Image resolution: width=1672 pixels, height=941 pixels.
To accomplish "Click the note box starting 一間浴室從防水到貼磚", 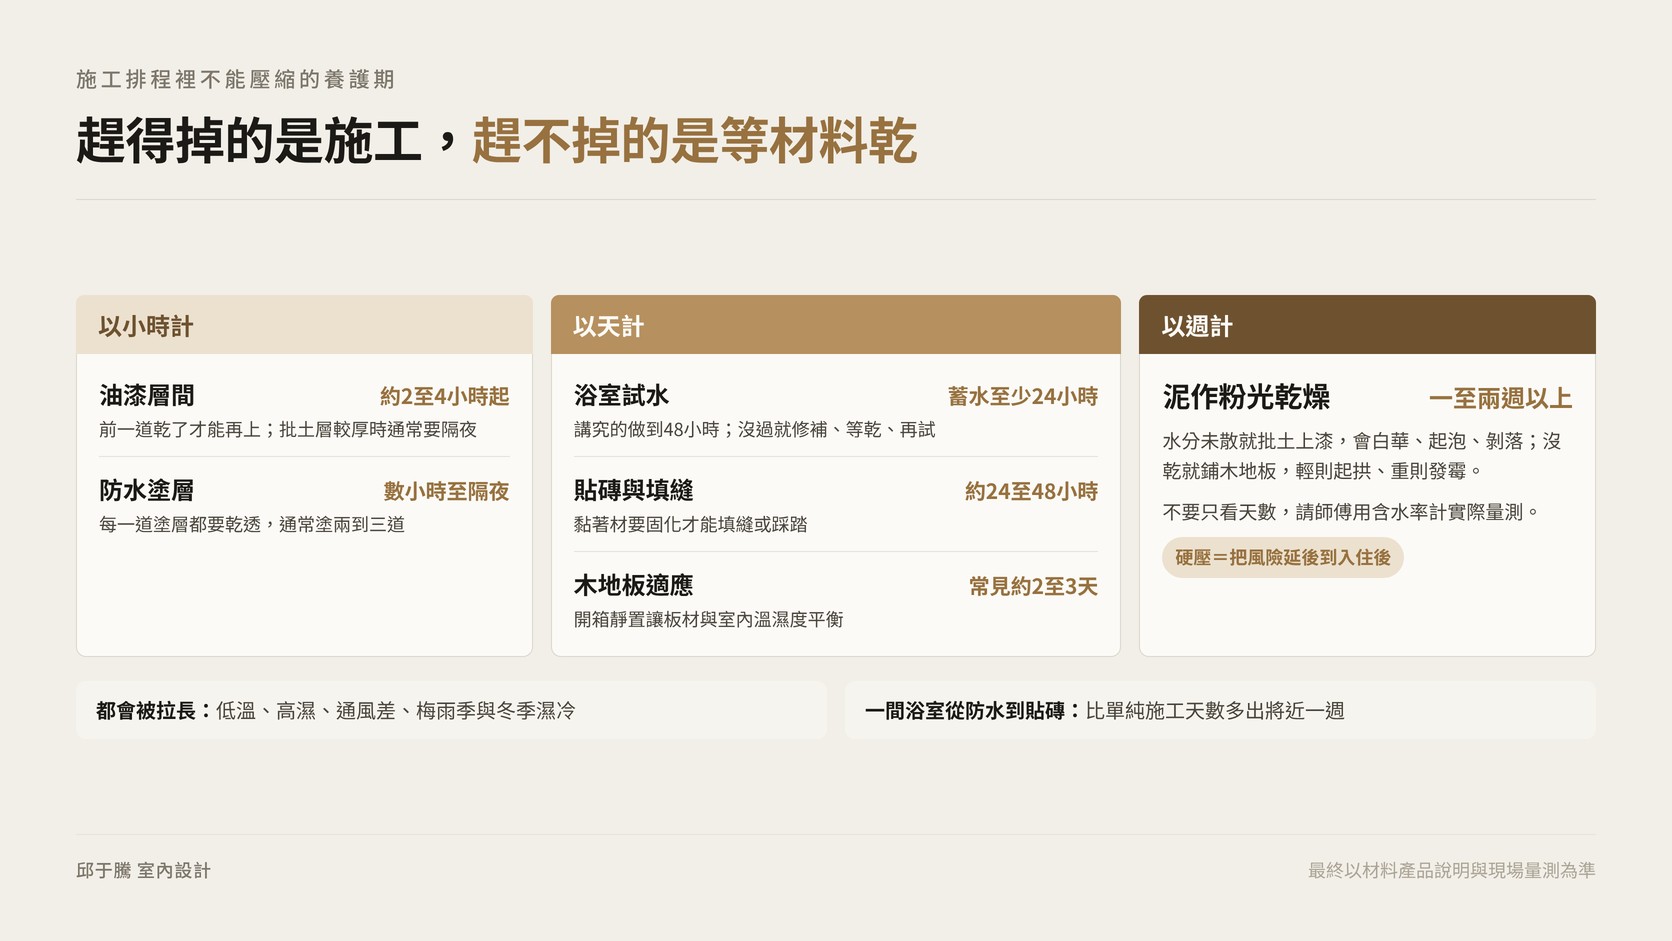I will [1220, 710].
